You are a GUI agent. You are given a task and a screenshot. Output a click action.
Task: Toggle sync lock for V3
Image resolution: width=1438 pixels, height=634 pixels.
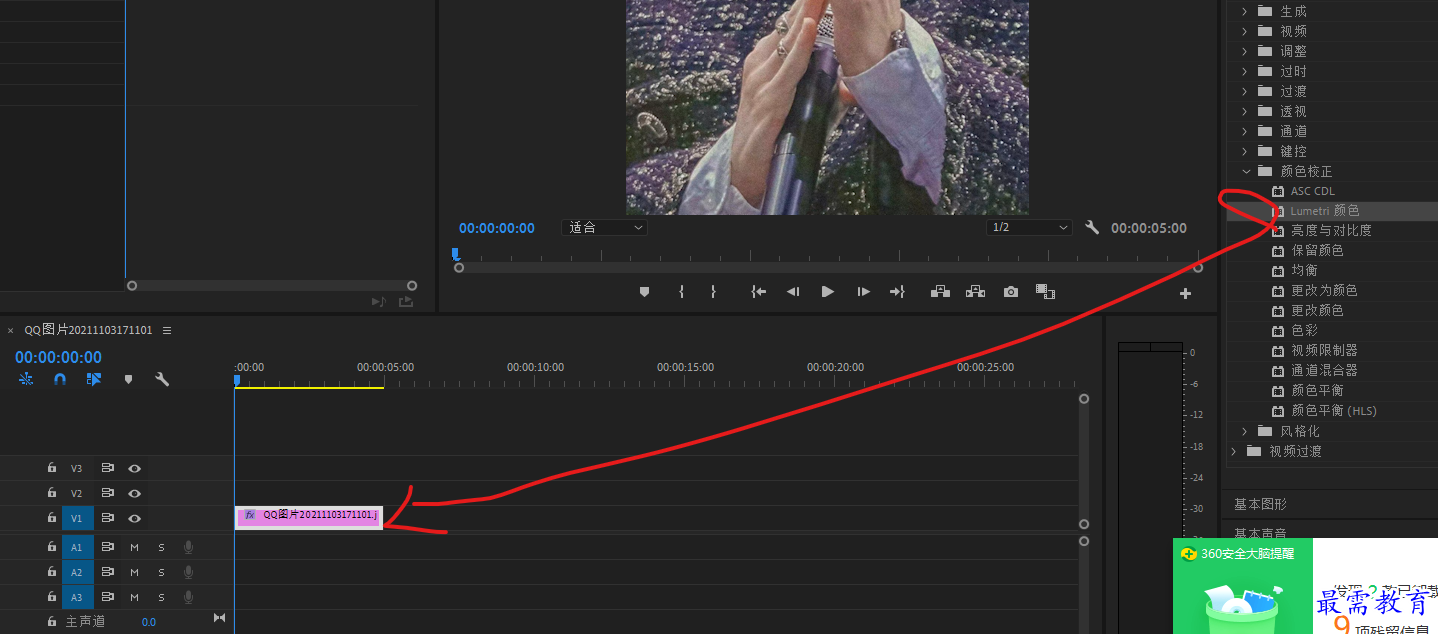pyautogui.click(x=107, y=468)
